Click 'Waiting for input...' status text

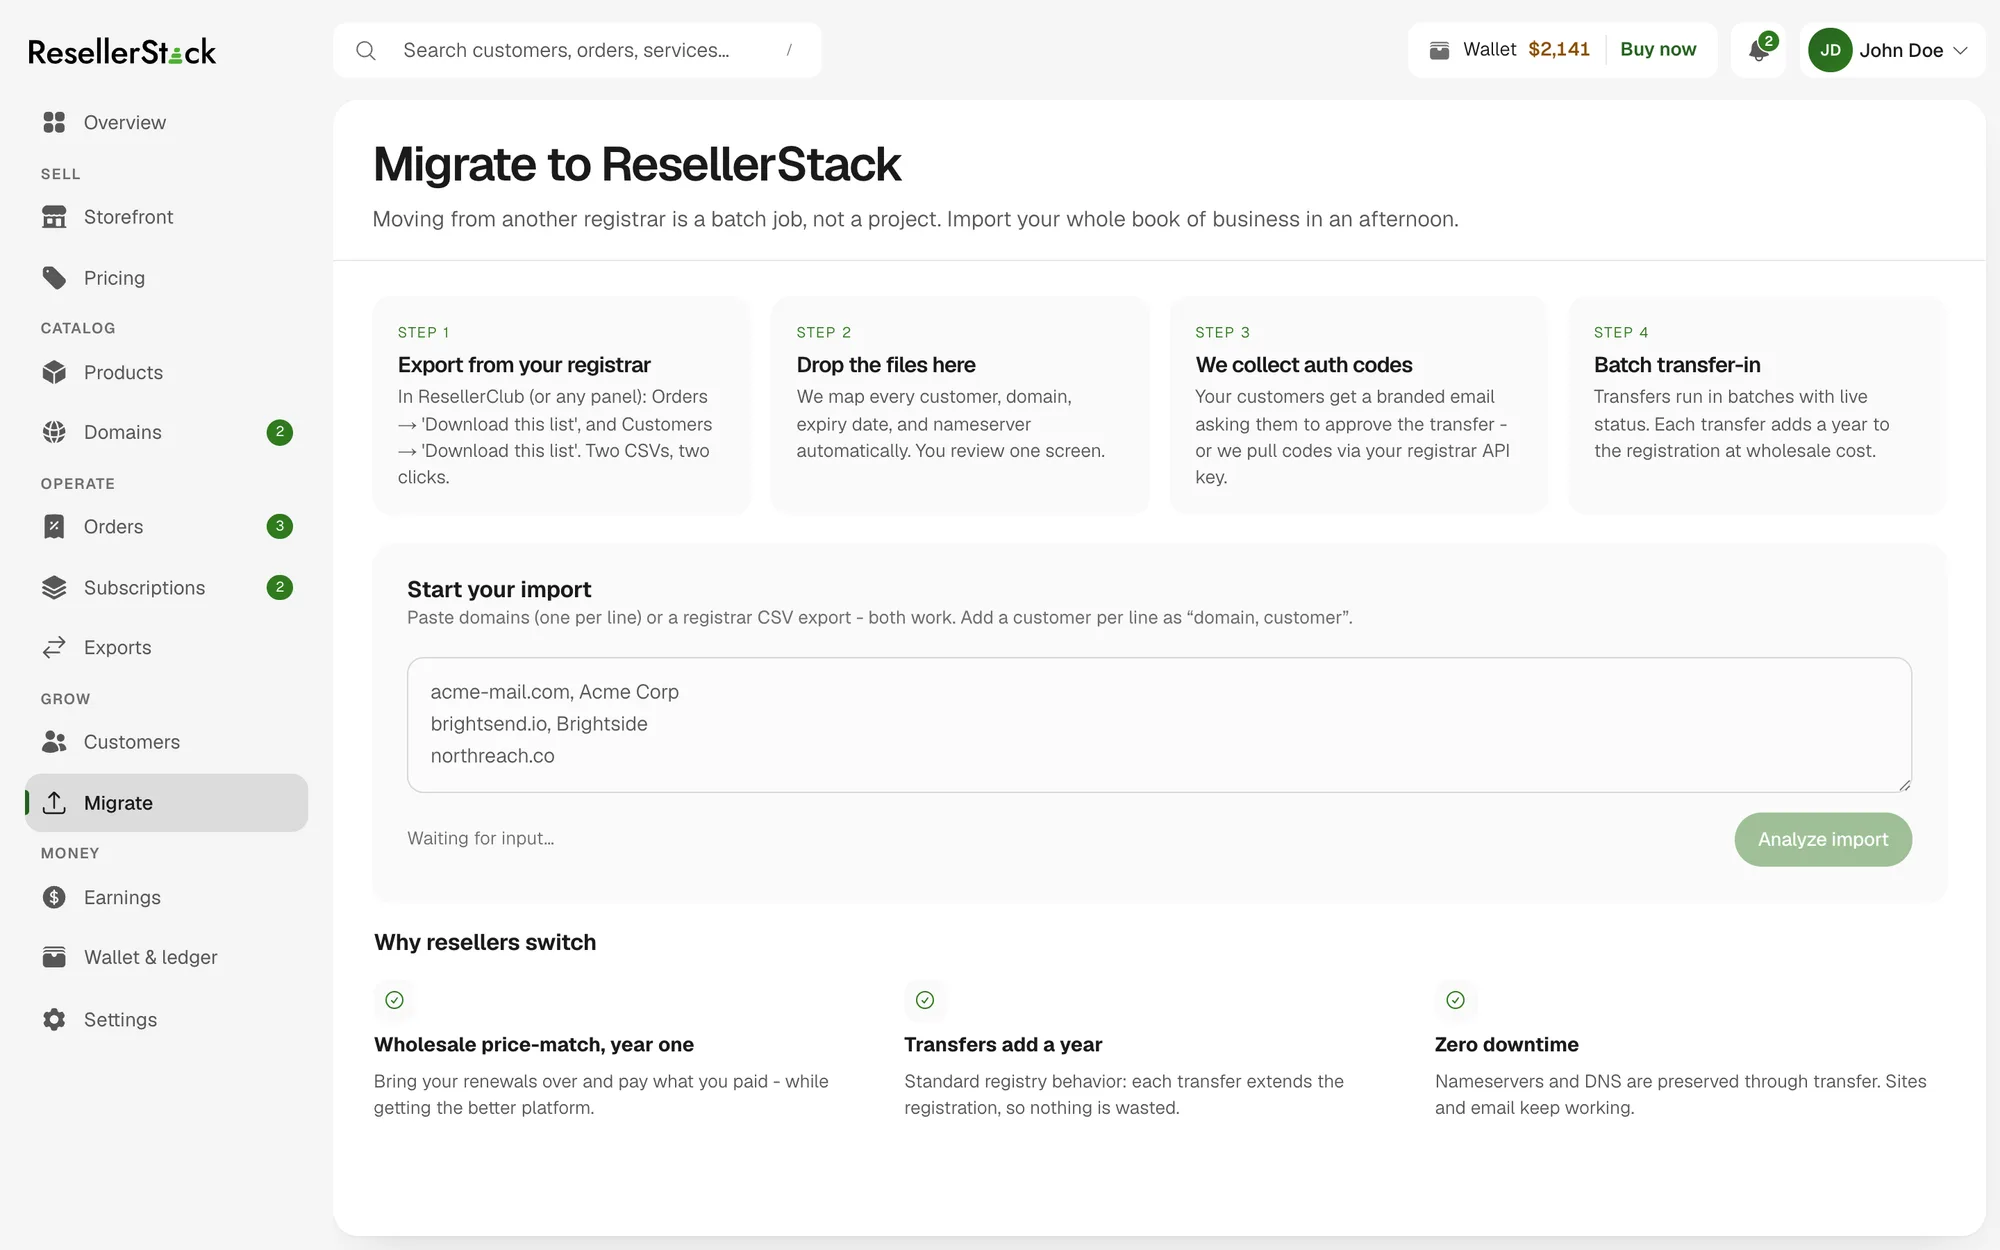pyautogui.click(x=480, y=839)
